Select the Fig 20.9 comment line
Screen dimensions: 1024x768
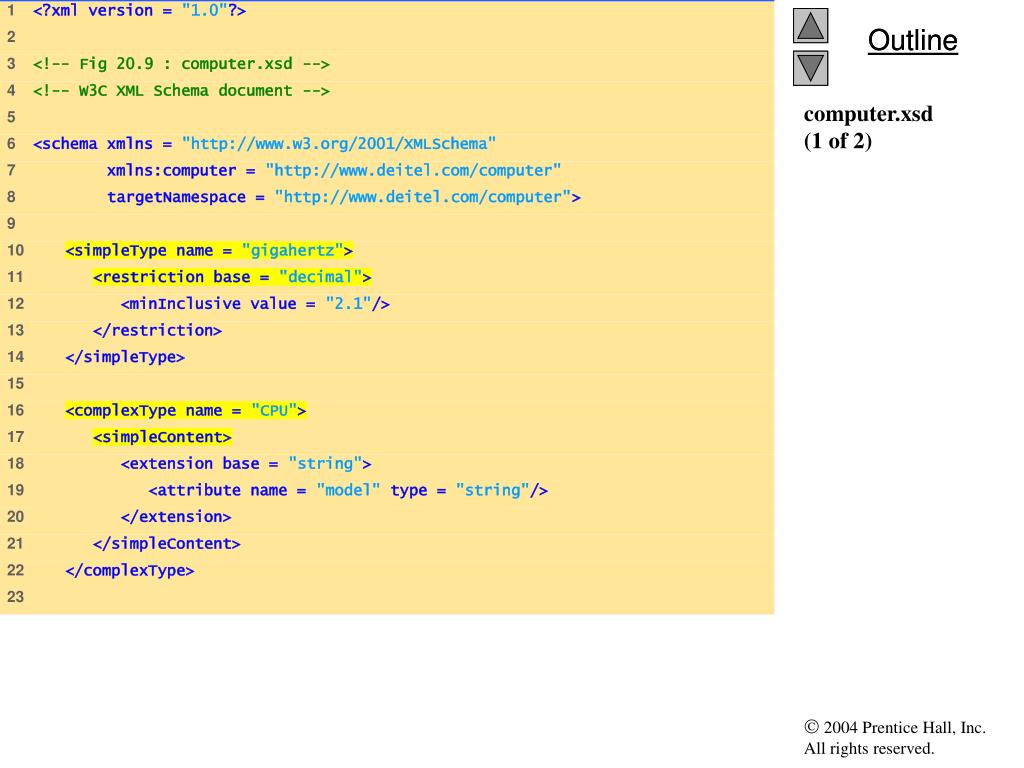click(x=181, y=64)
